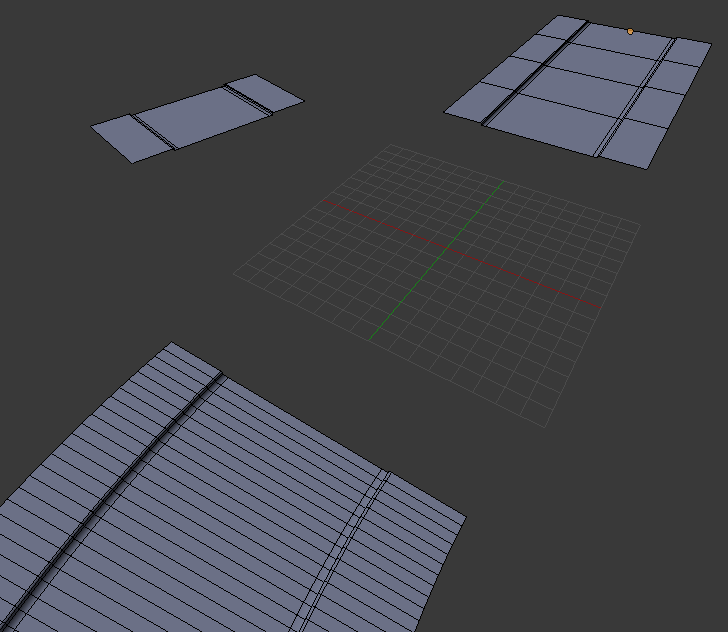Click the grid origin where axes cross
728x632 pixels.
click(448, 248)
